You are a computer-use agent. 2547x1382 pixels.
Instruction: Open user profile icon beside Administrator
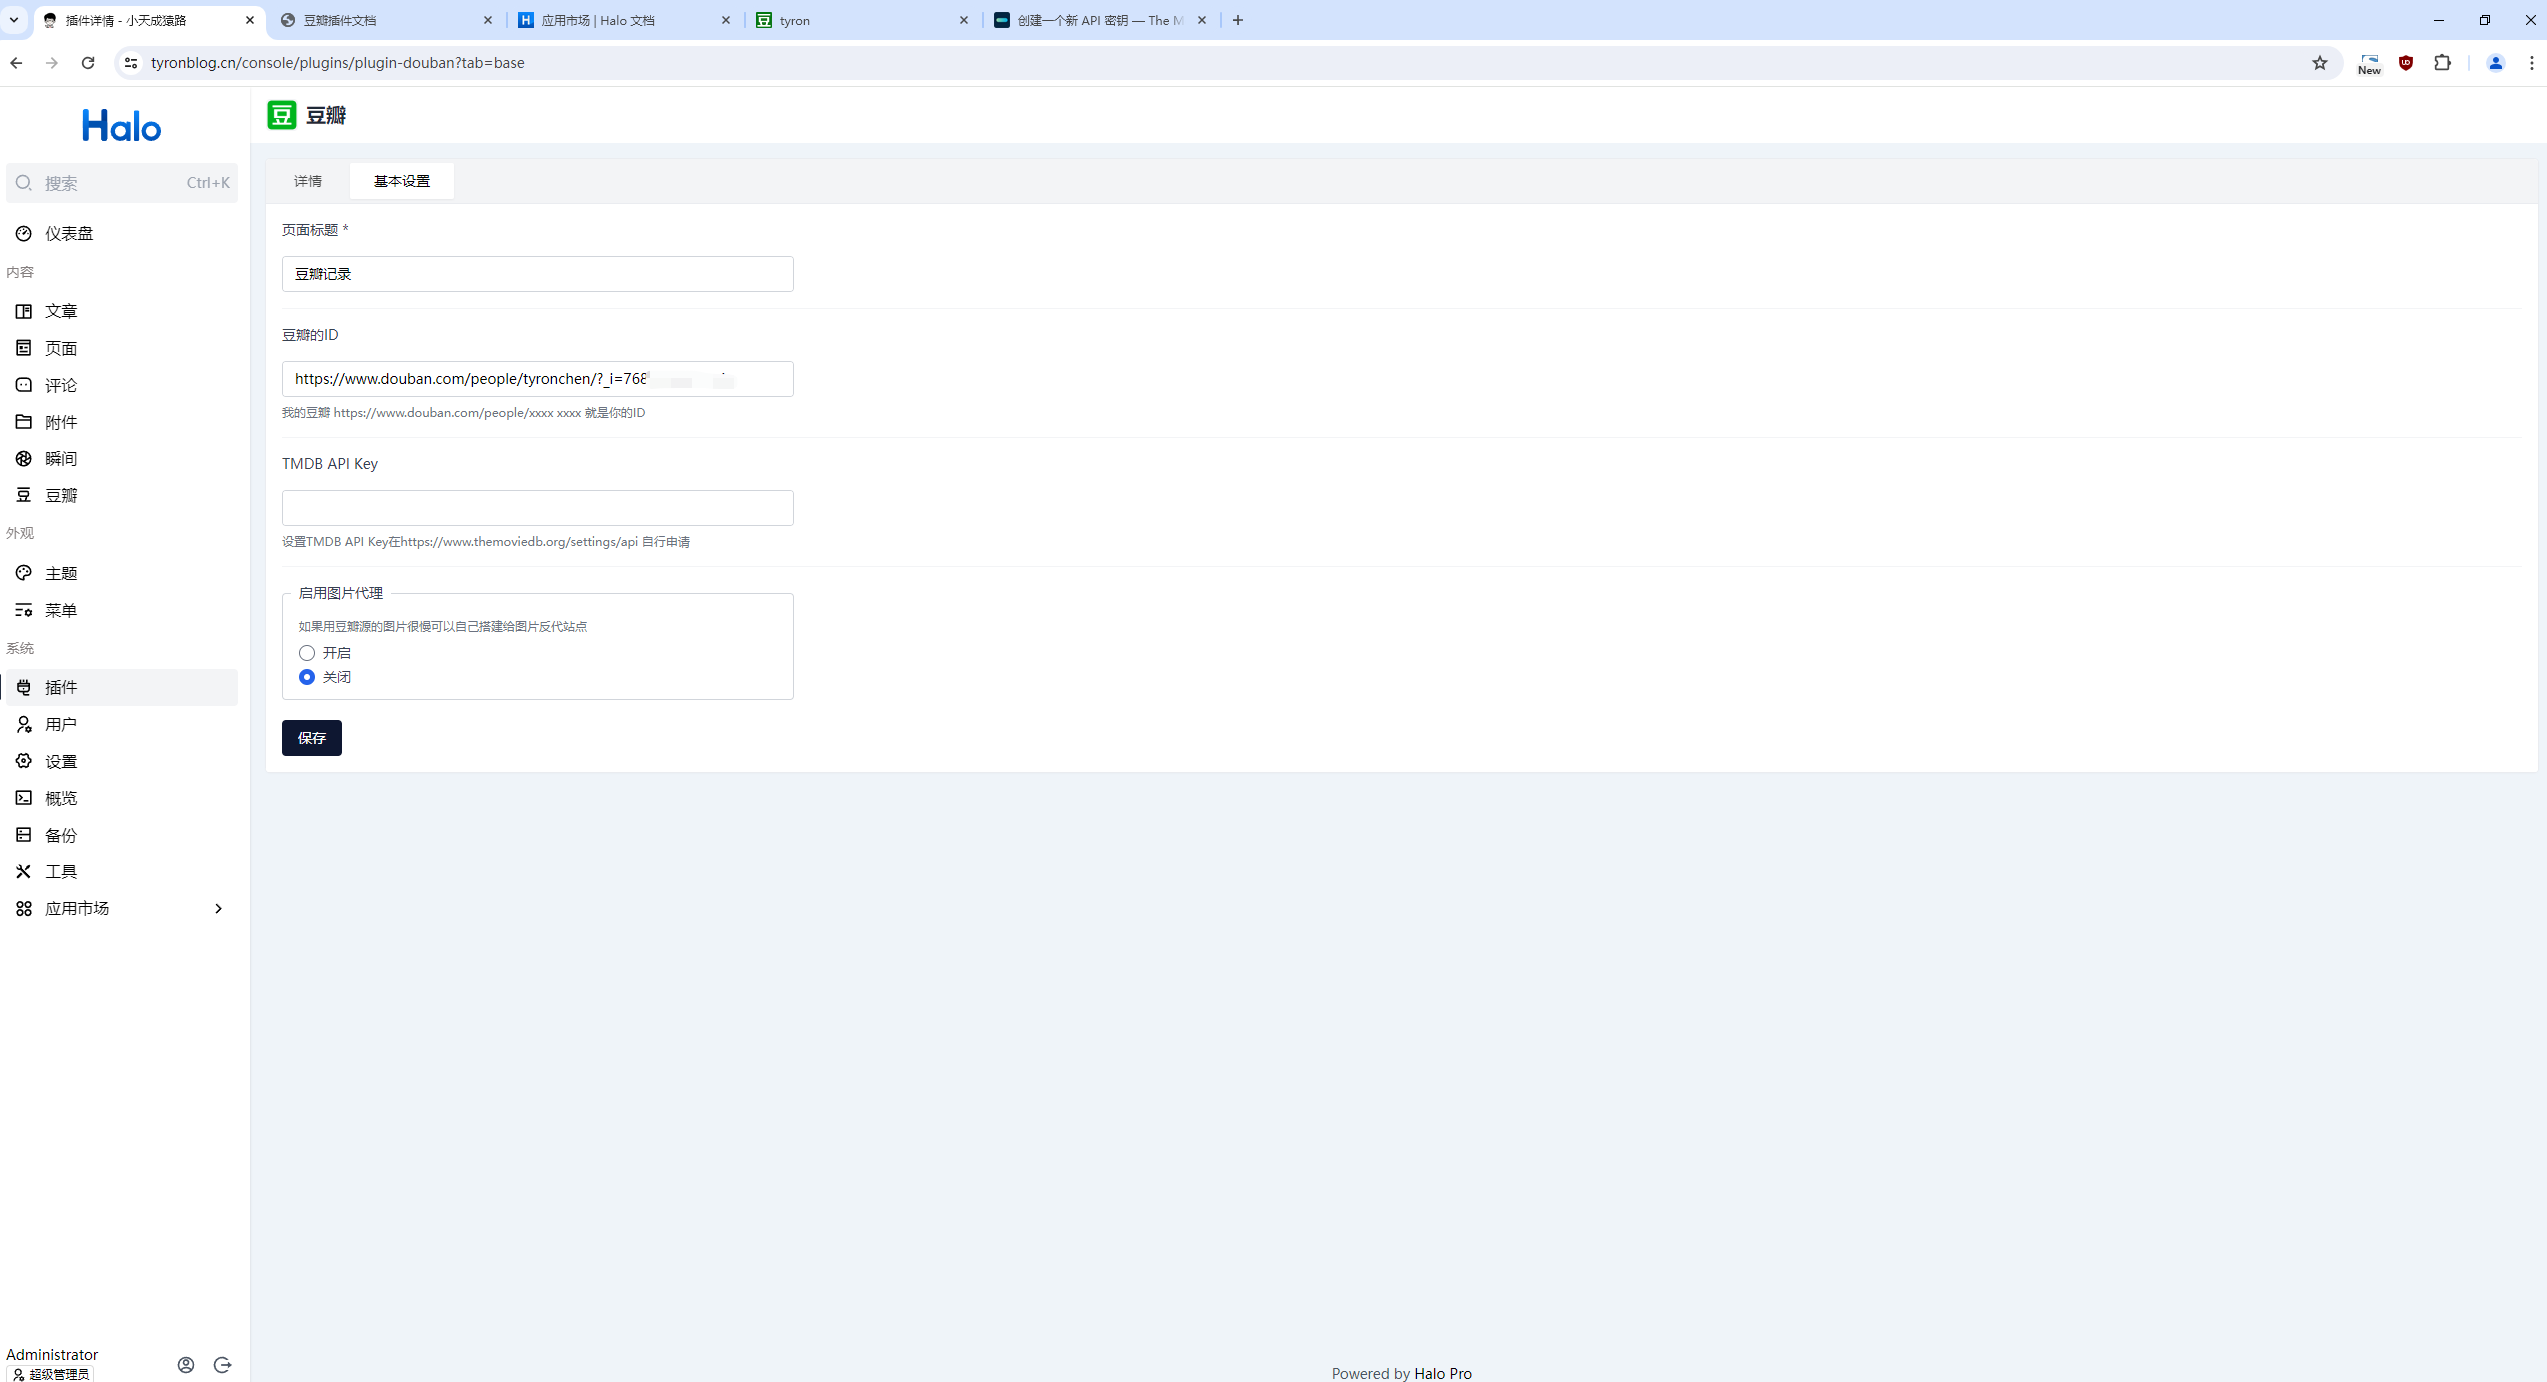click(186, 1365)
